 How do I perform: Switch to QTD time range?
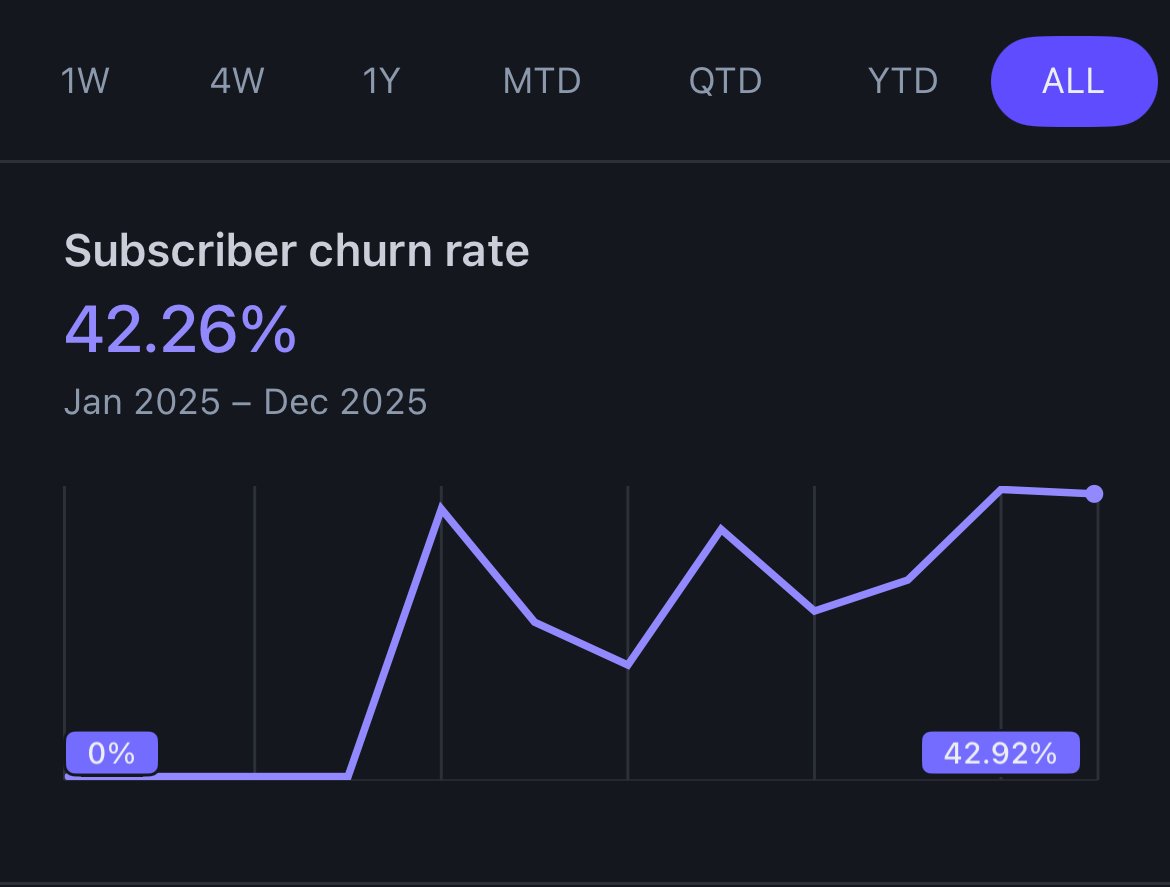pos(725,81)
